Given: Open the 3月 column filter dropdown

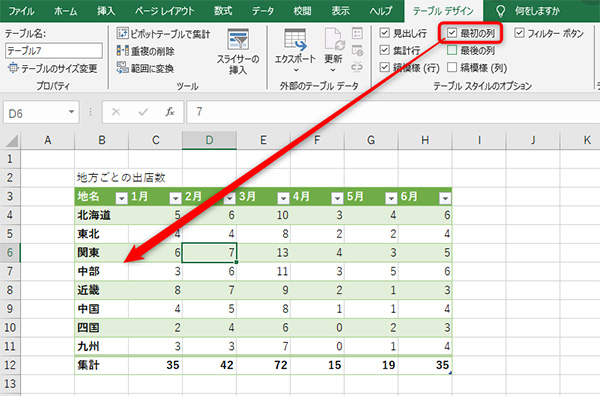Looking at the screenshot, I should click(x=283, y=198).
